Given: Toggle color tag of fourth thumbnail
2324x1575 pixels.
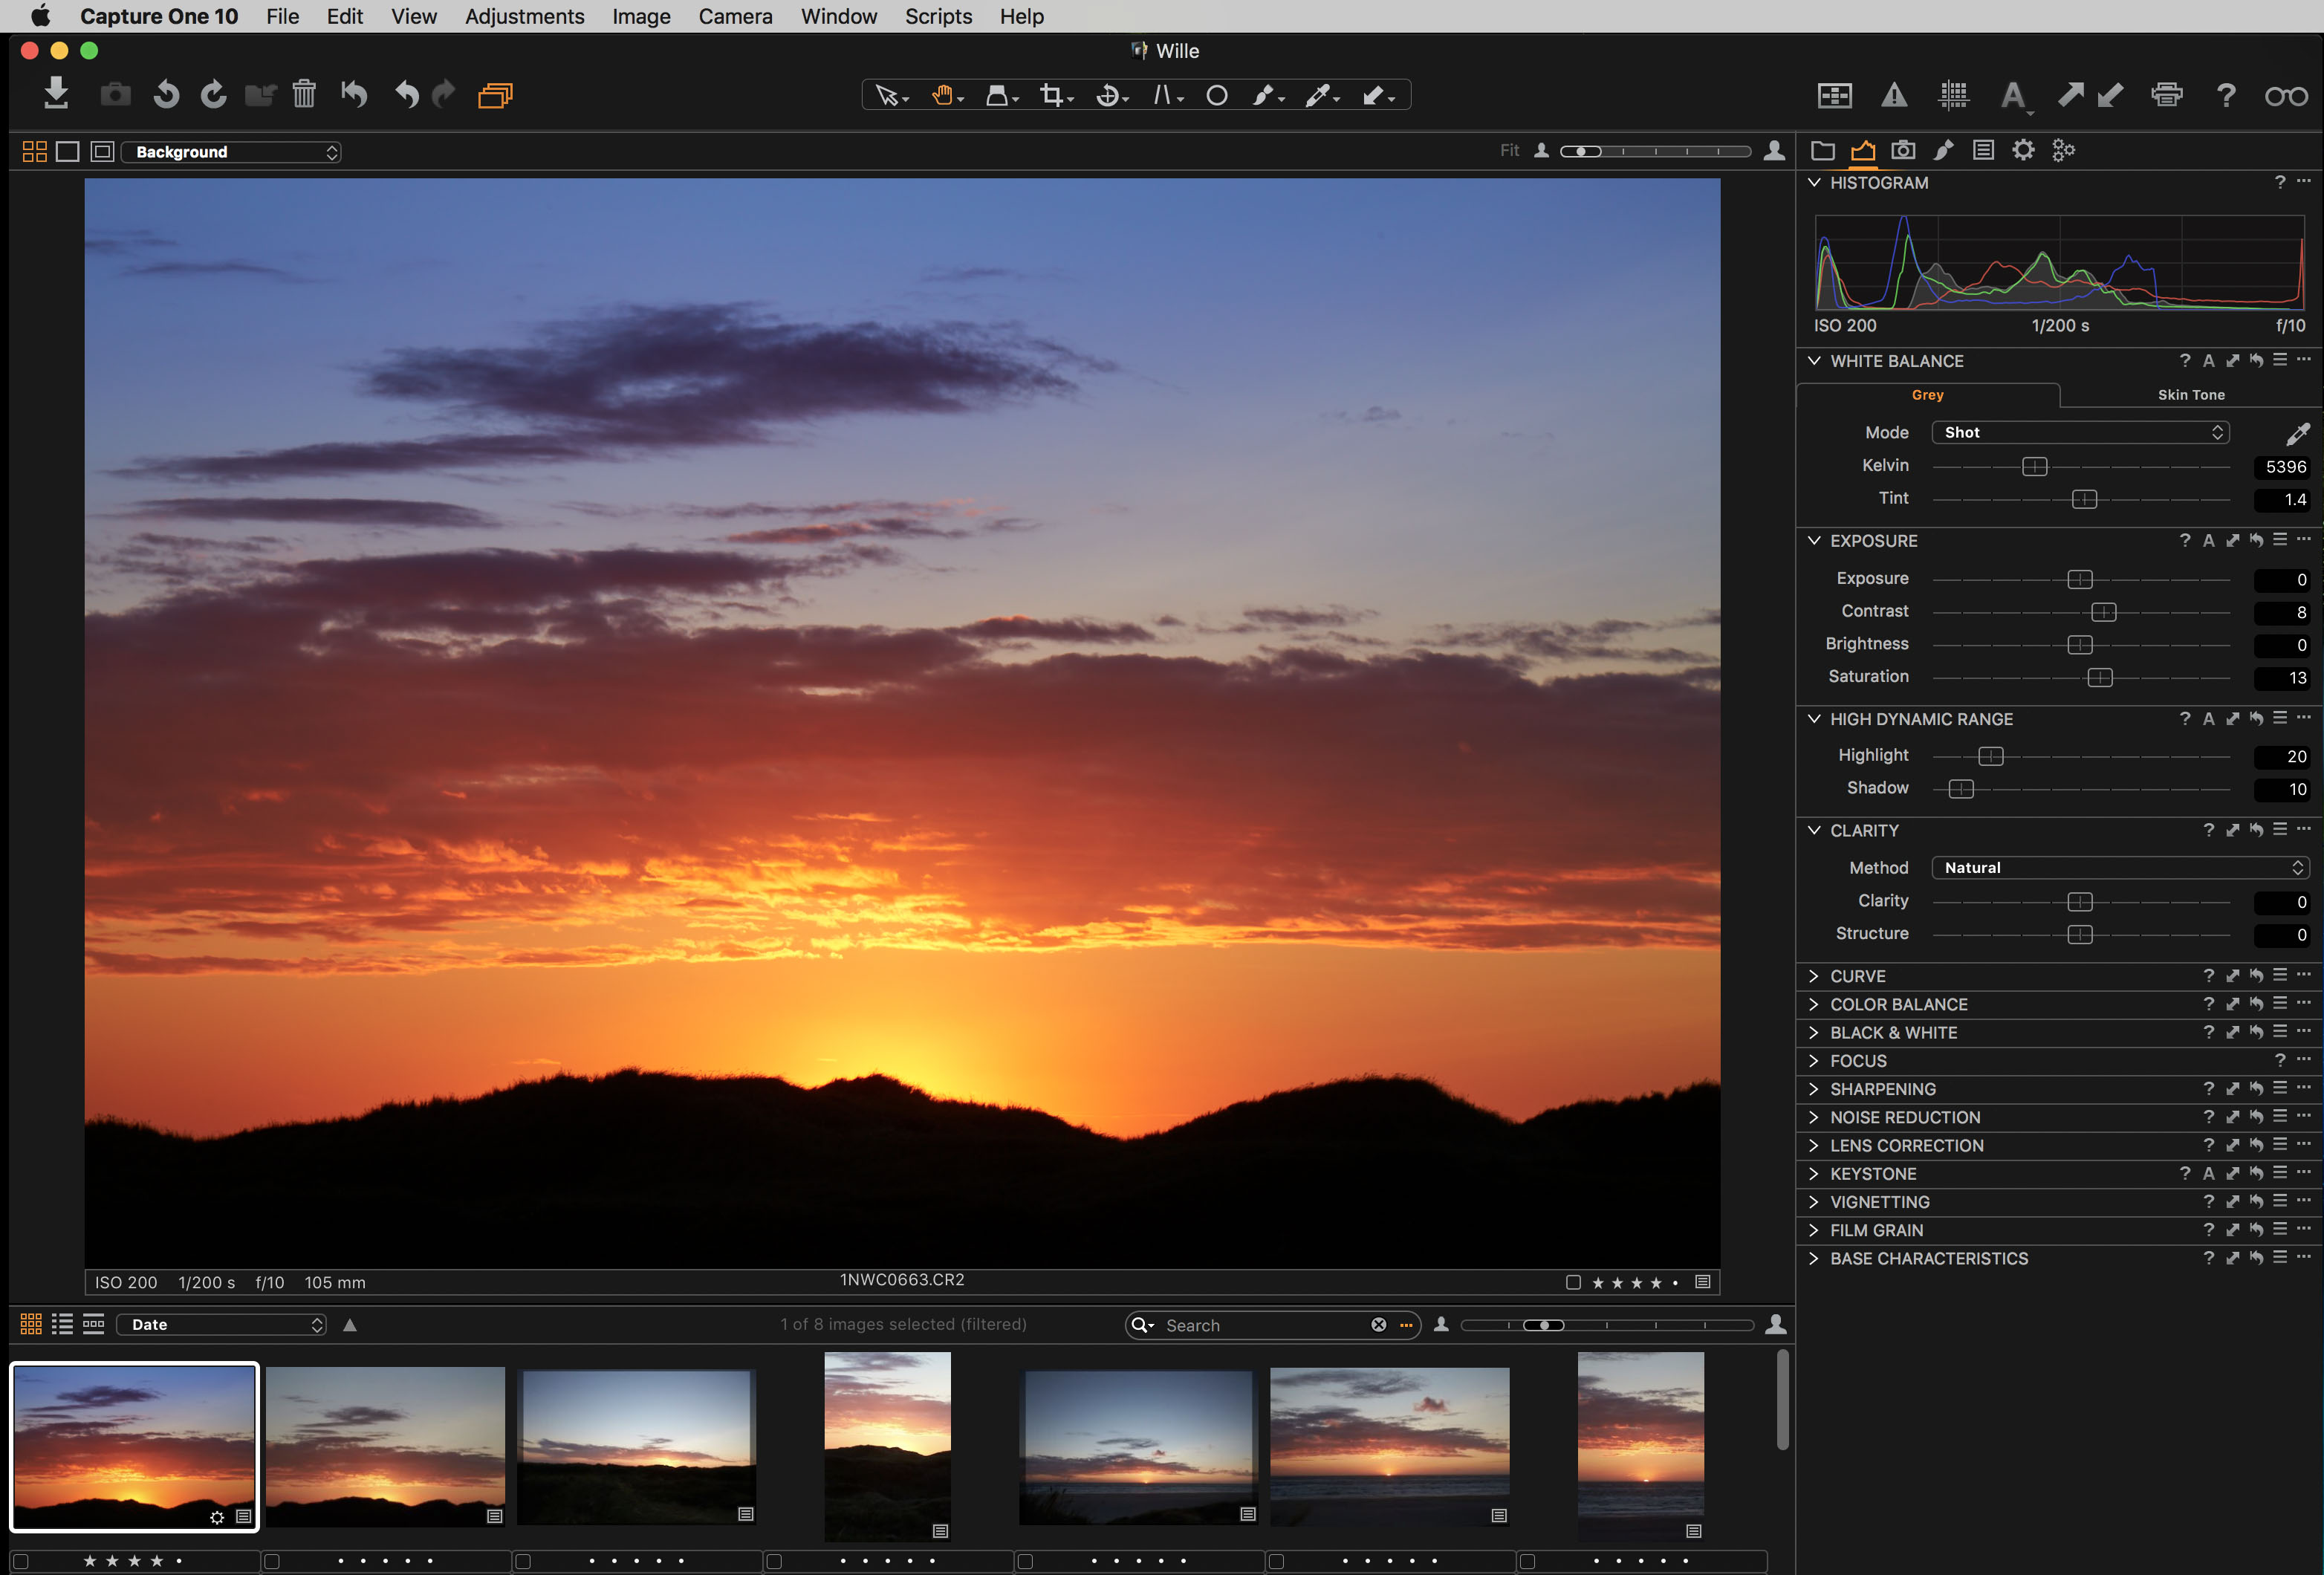Looking at the screenshot, I should (774, 1561).
